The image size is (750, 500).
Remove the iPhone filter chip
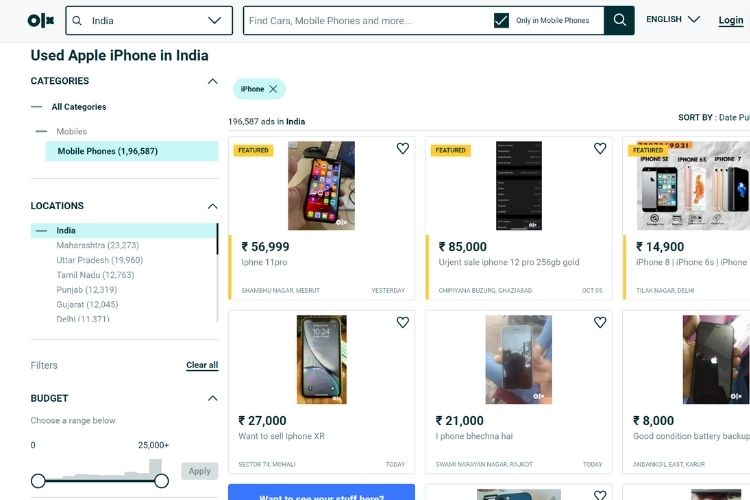(x=273, y=89)
